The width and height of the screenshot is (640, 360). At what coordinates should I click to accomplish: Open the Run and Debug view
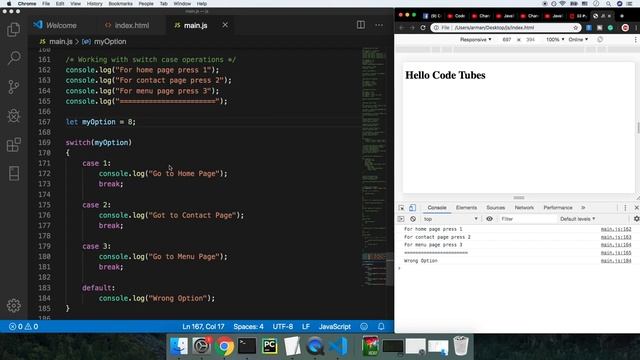(14, 116)
